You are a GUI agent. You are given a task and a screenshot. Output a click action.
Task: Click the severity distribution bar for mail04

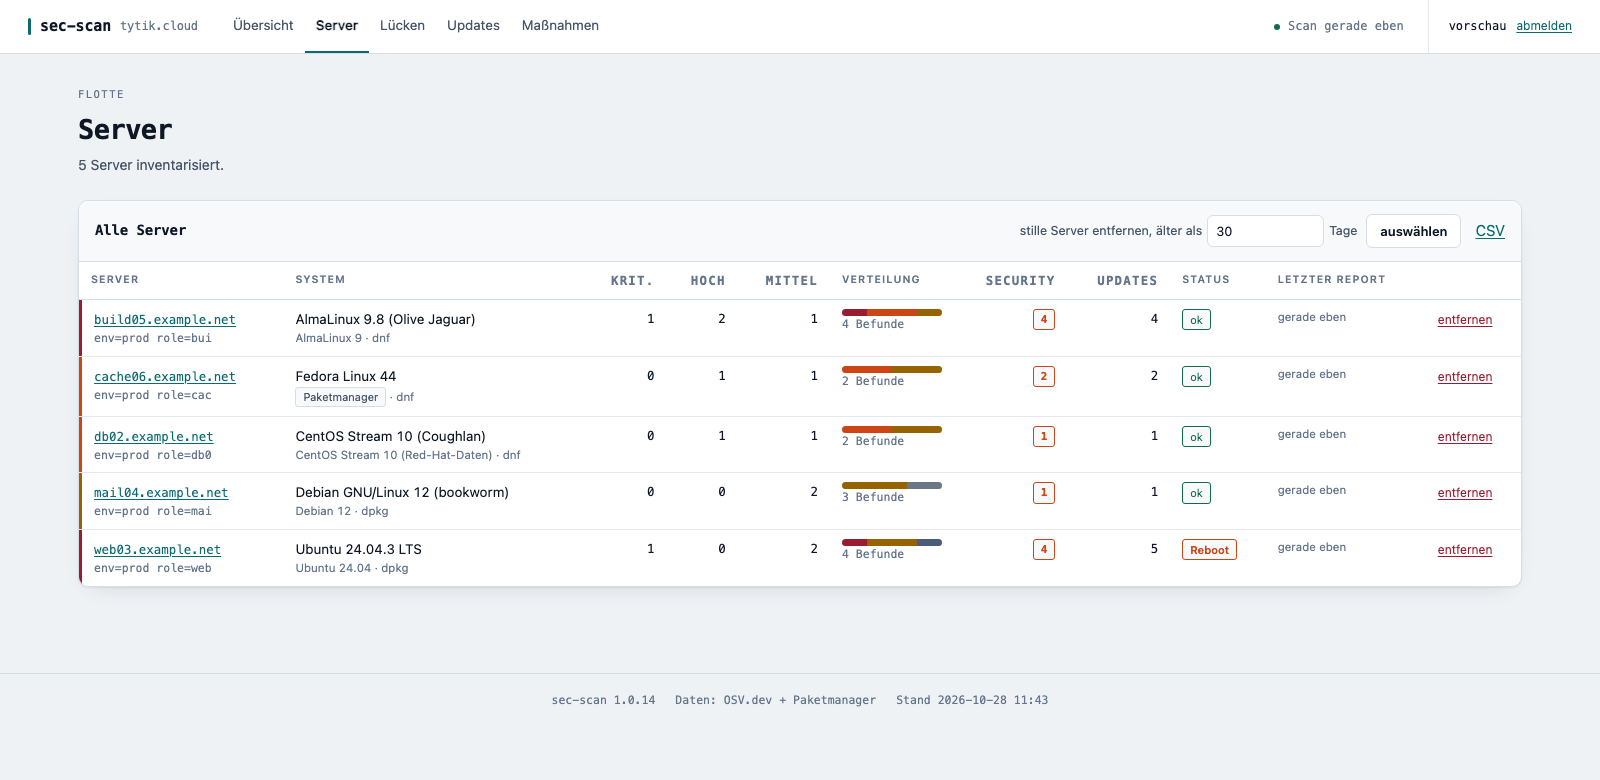(x=892, y=486)
